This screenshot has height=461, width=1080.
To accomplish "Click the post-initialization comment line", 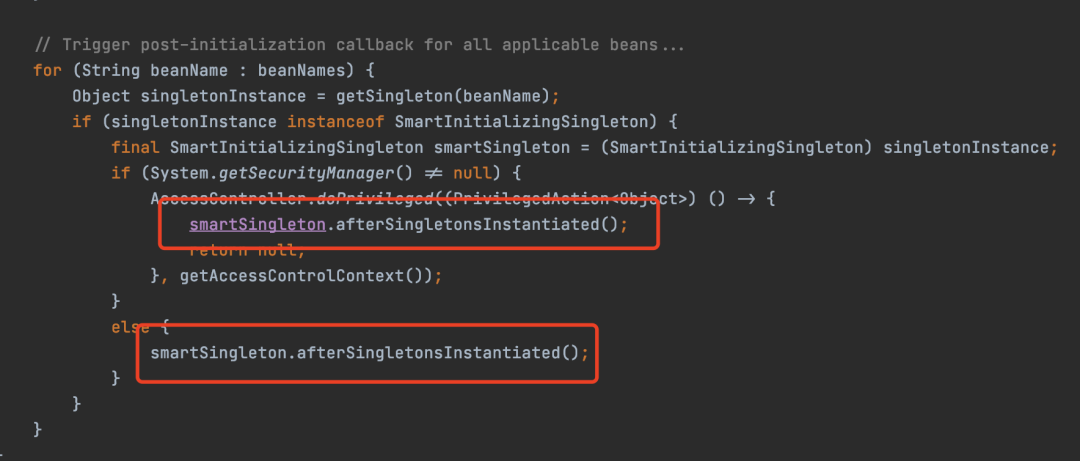I will point(359,45).
